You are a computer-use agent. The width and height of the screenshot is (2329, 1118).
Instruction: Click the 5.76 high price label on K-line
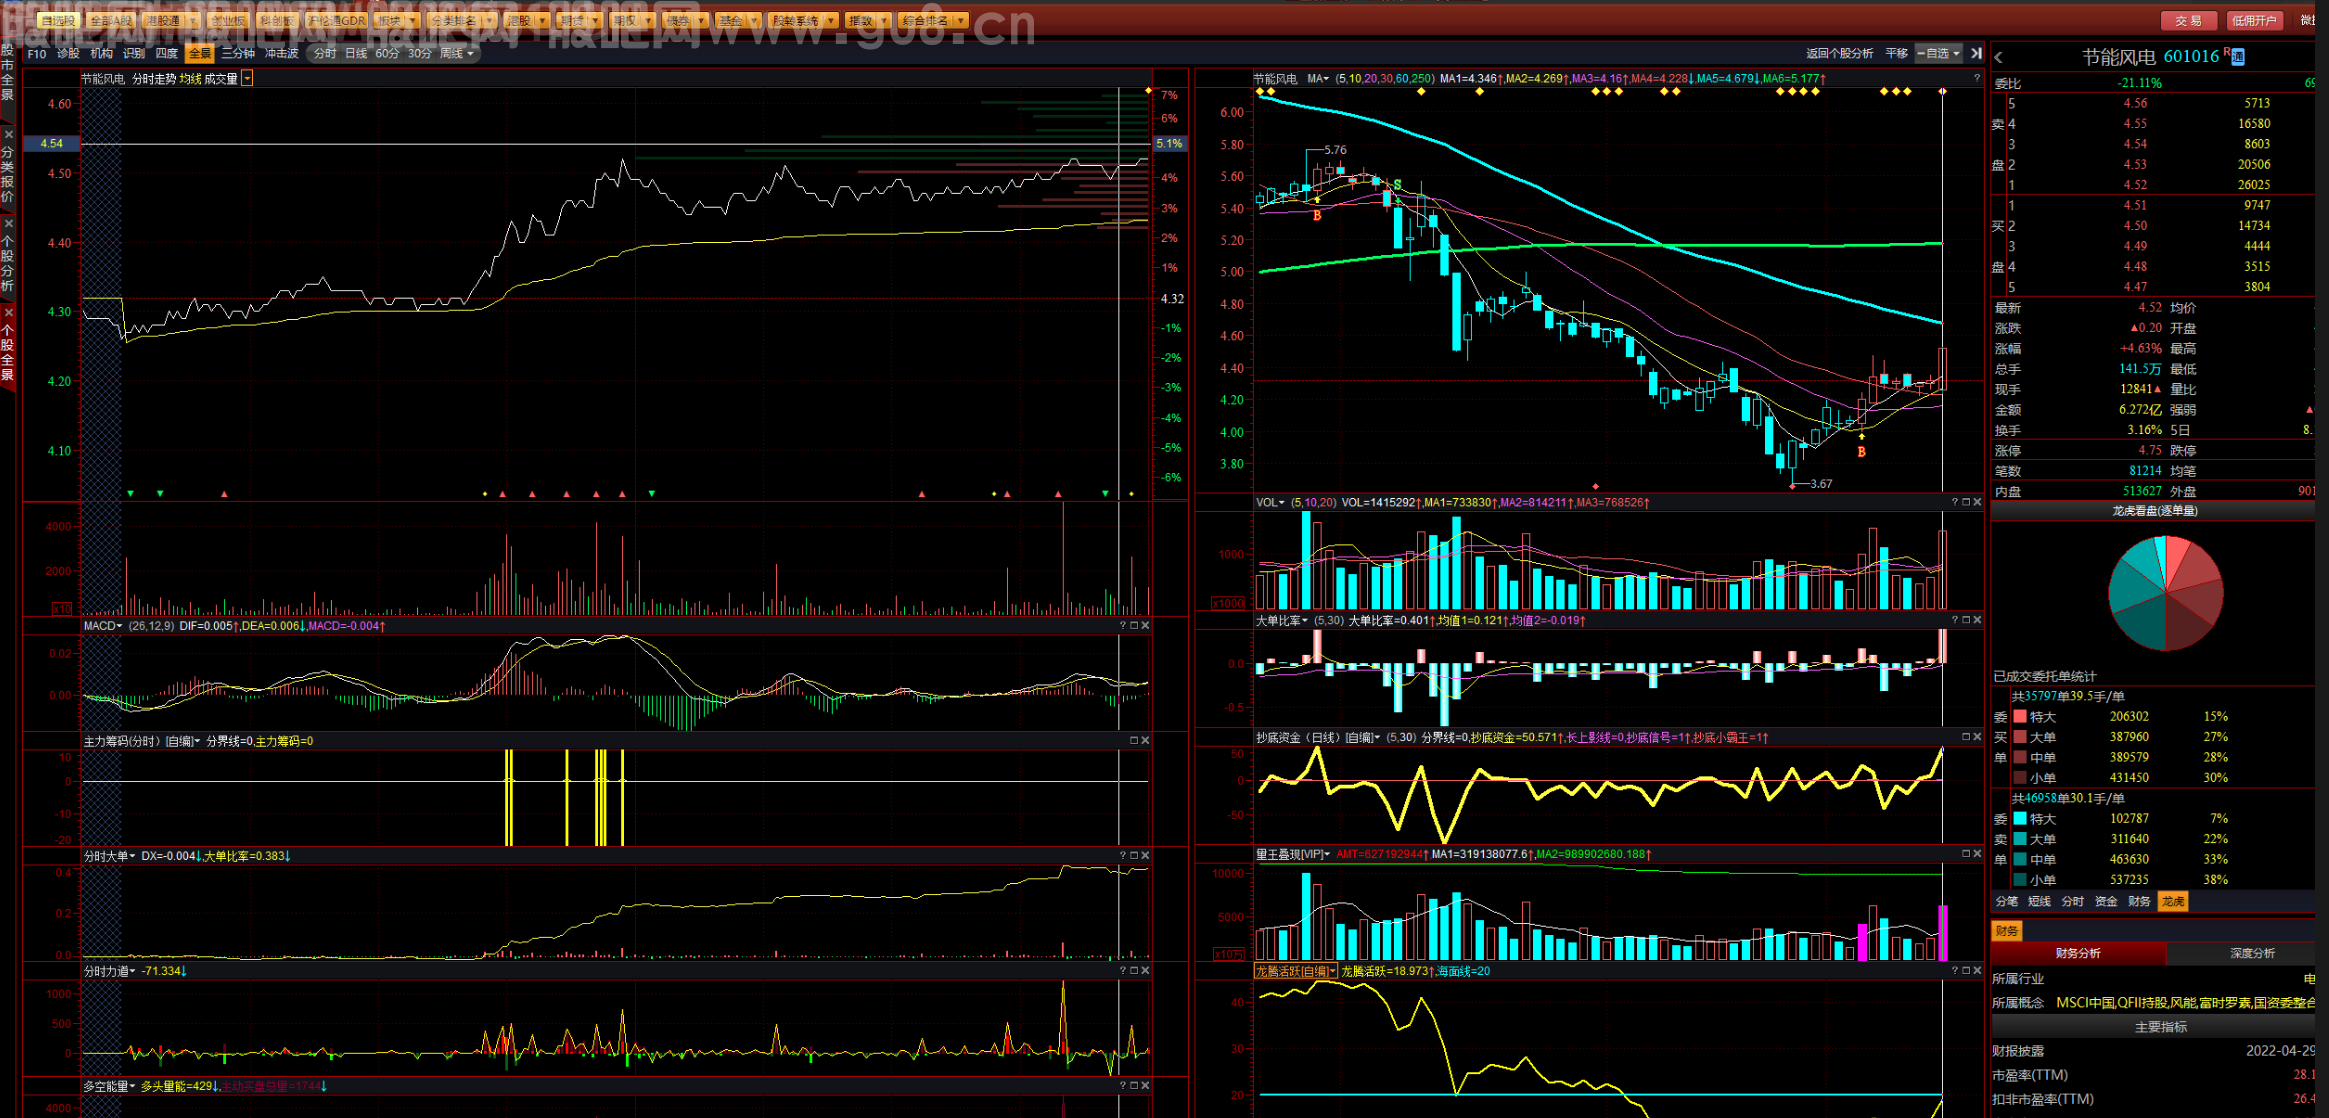click(1335, 150)
